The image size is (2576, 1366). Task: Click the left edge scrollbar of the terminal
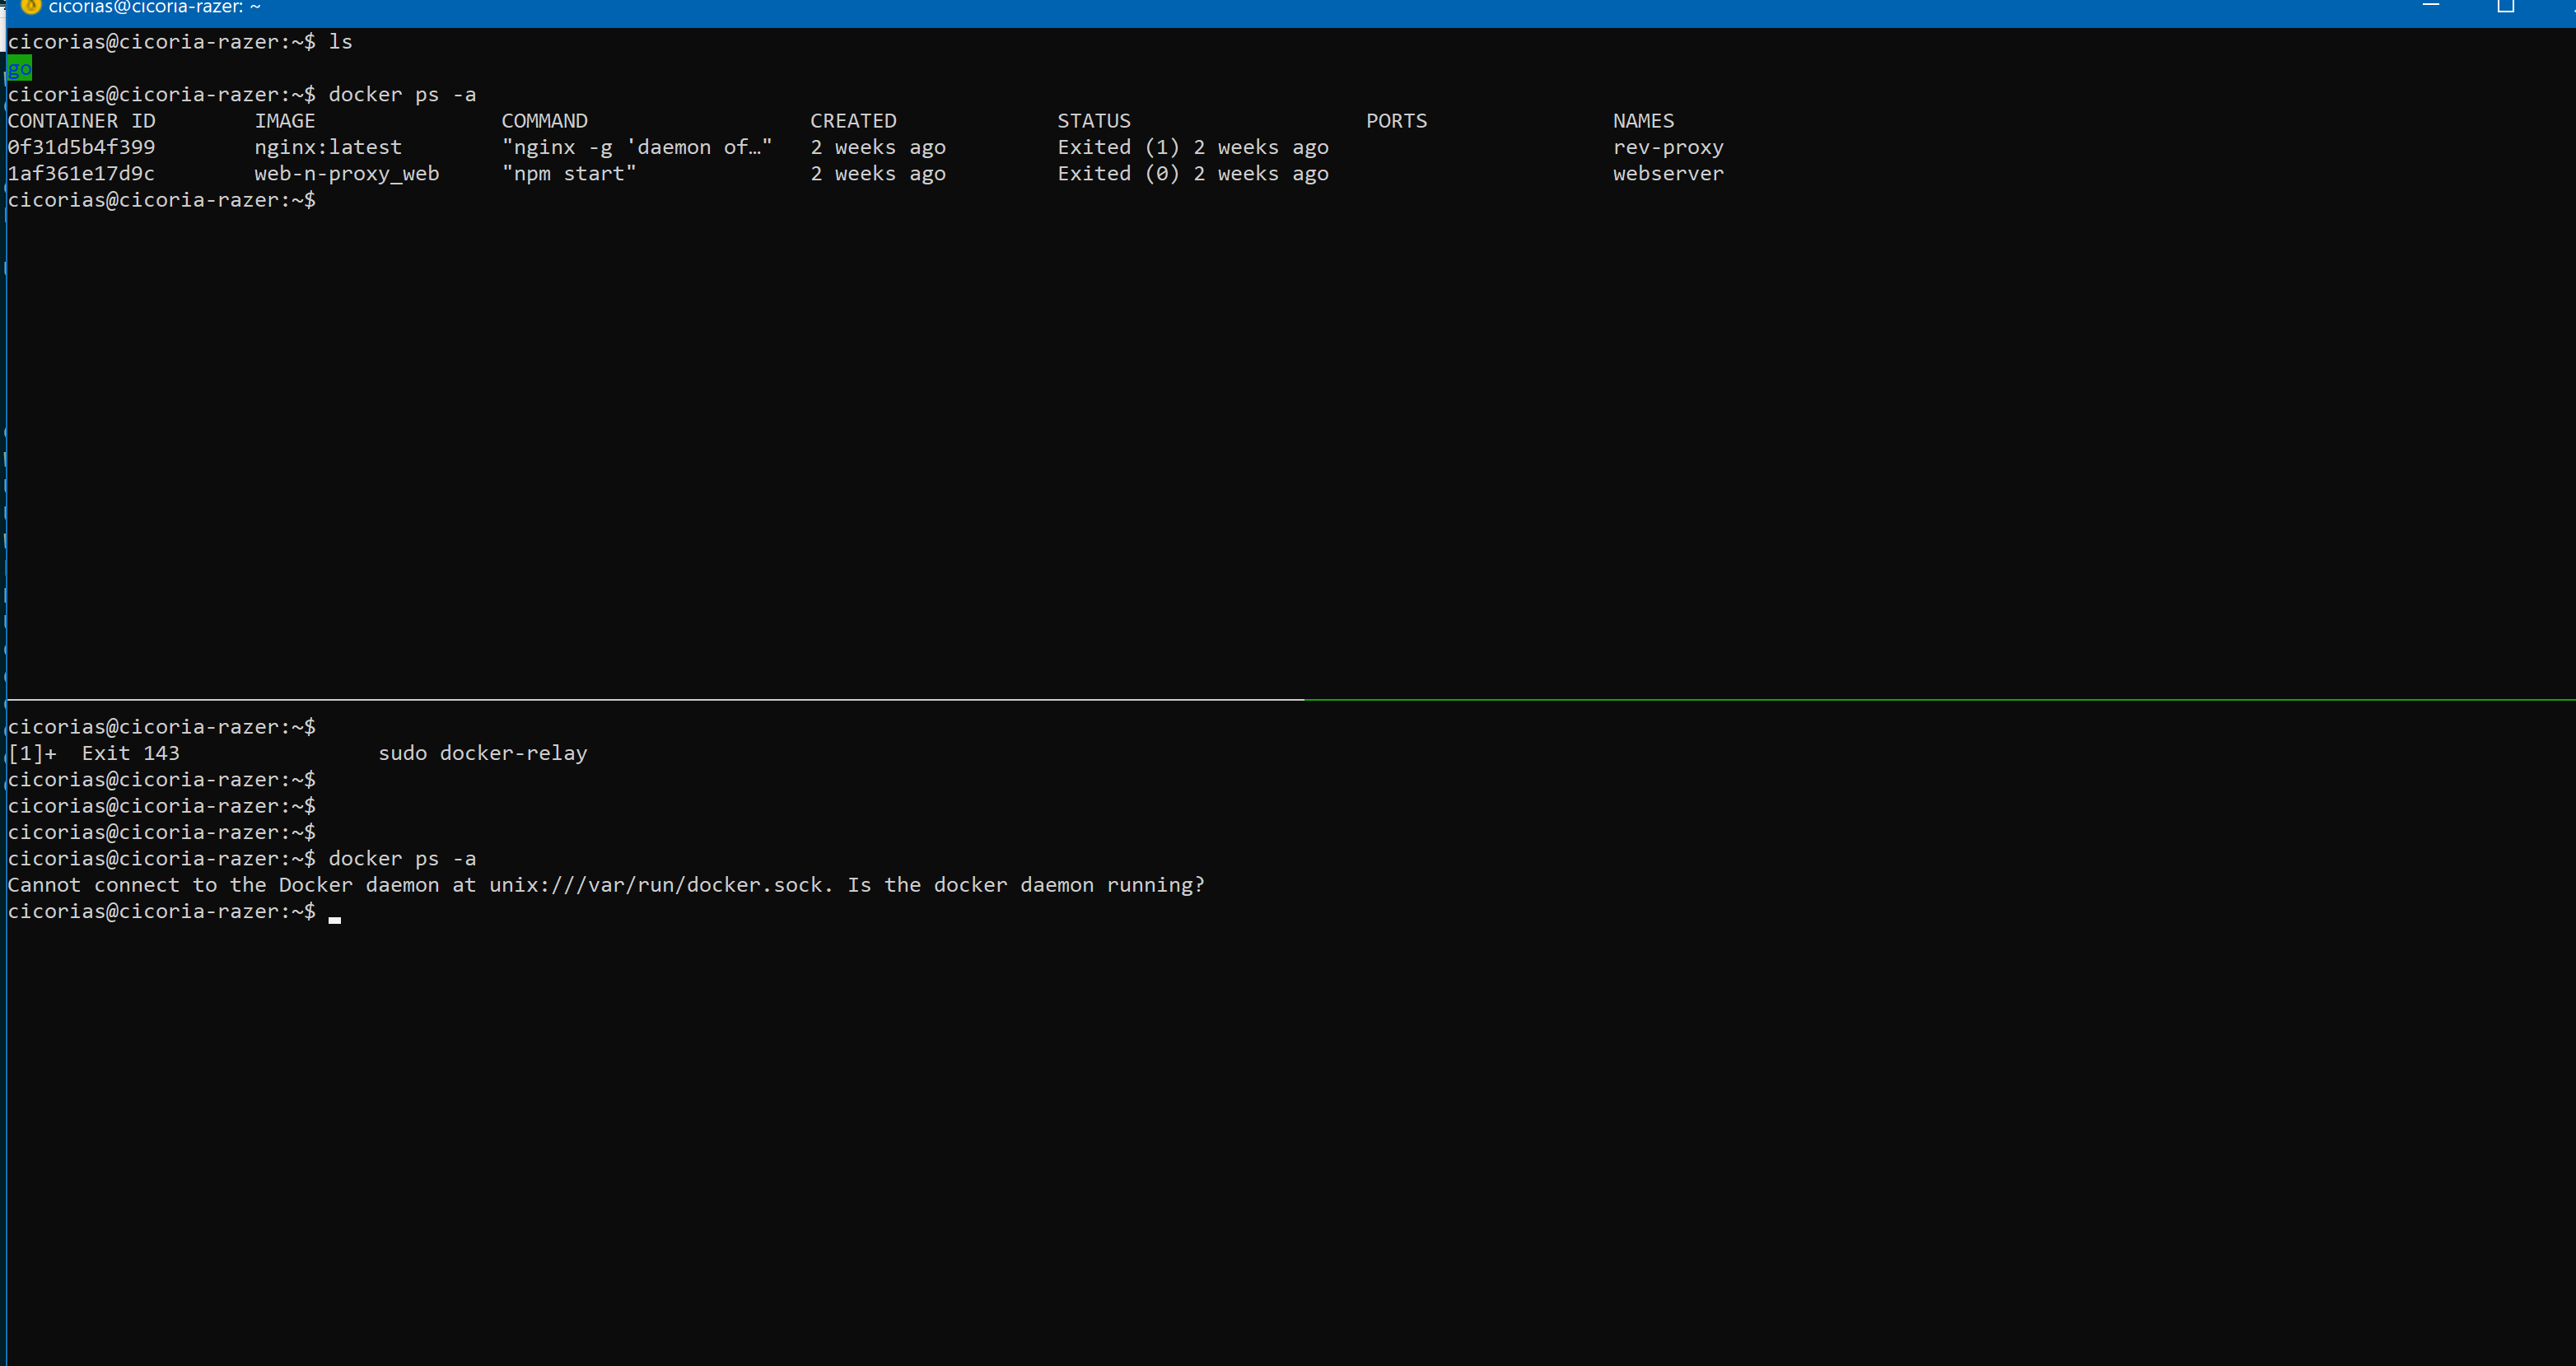[x=4, y=400]
